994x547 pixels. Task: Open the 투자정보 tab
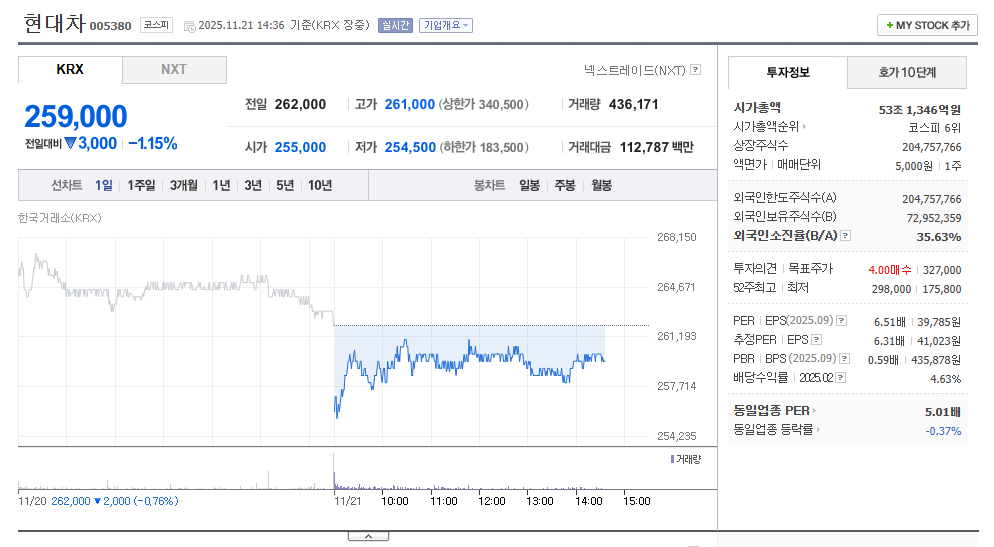click(x=788, y=73)
